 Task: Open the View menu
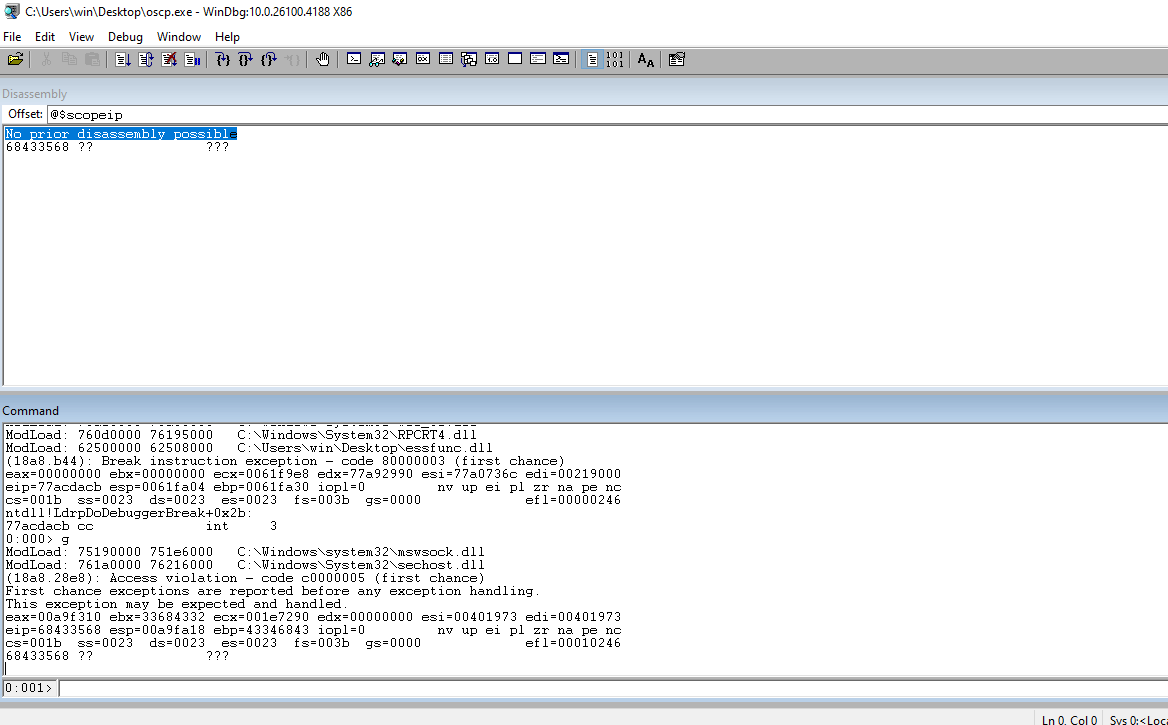point(81,37)
